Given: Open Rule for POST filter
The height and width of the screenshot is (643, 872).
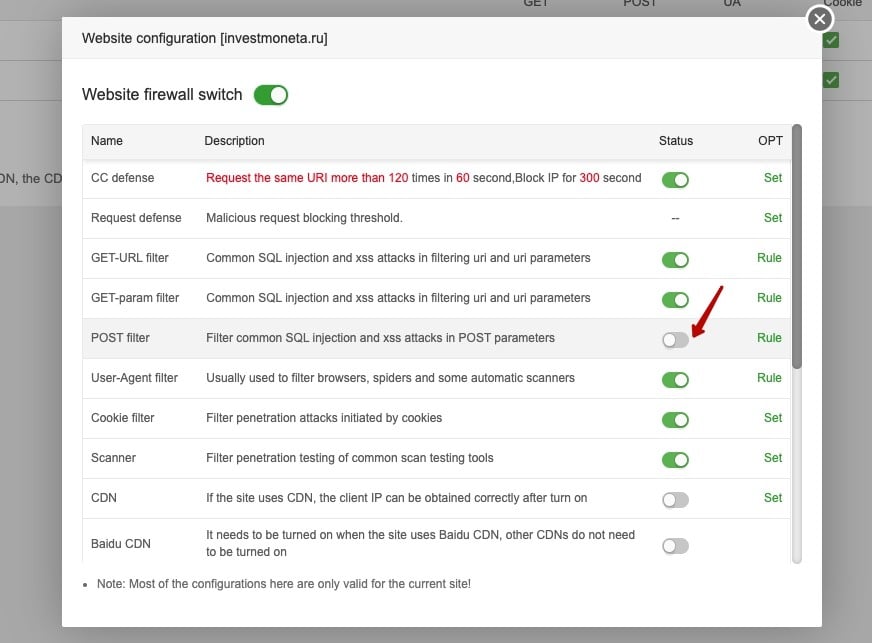Looking at the screenshot, I should [x=769, y=338].
